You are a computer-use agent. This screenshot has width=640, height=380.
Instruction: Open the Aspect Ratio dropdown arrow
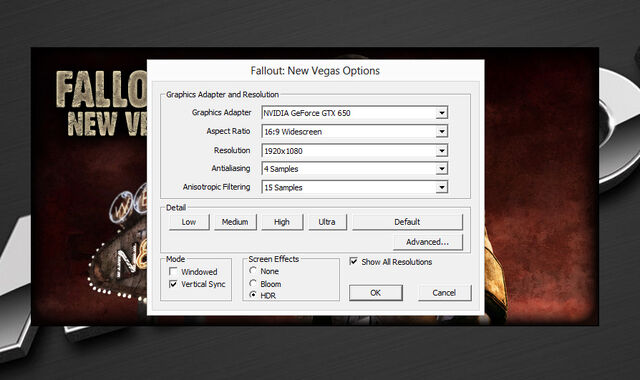[442, 131]
